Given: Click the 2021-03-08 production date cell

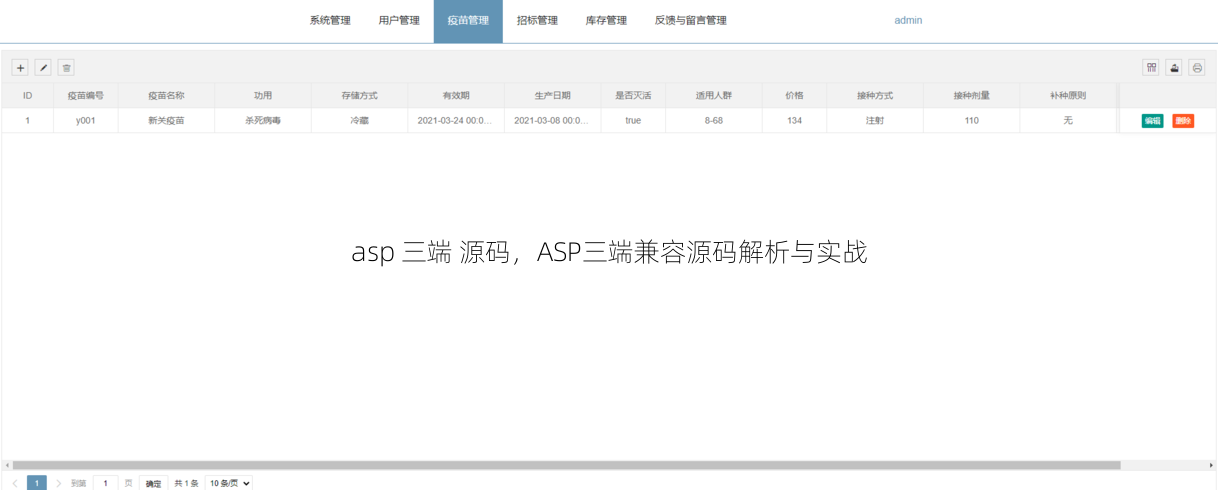Looking at the screenshot, I should point(552,120).
